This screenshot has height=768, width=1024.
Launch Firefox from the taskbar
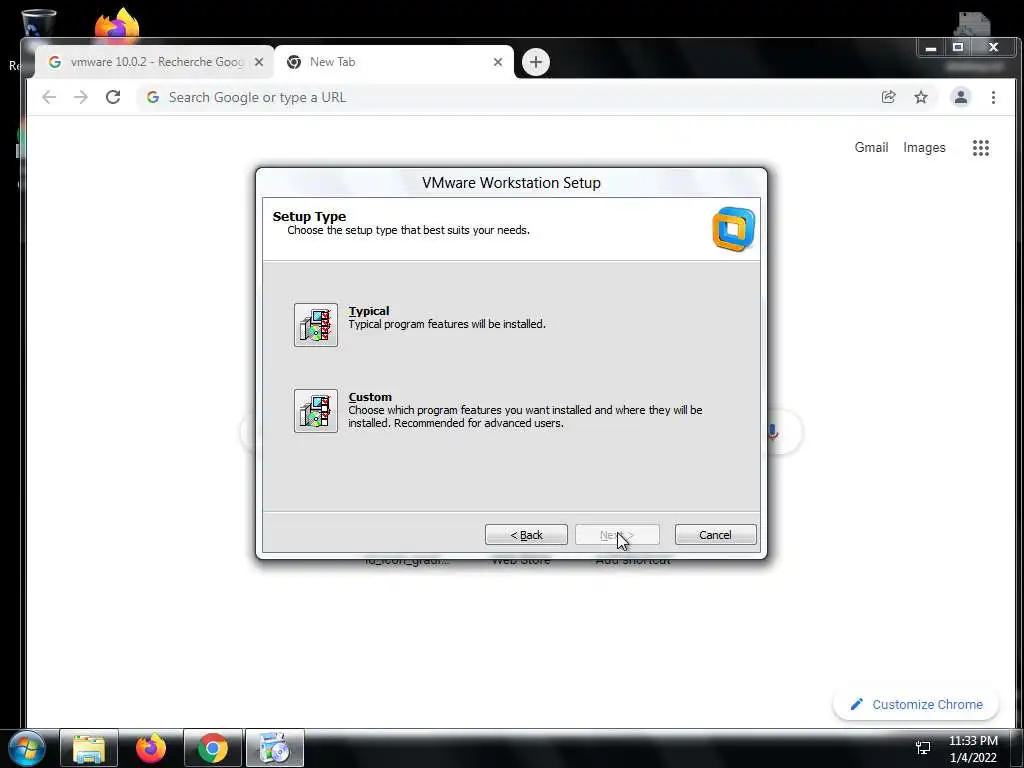click(x=151, y=748)
